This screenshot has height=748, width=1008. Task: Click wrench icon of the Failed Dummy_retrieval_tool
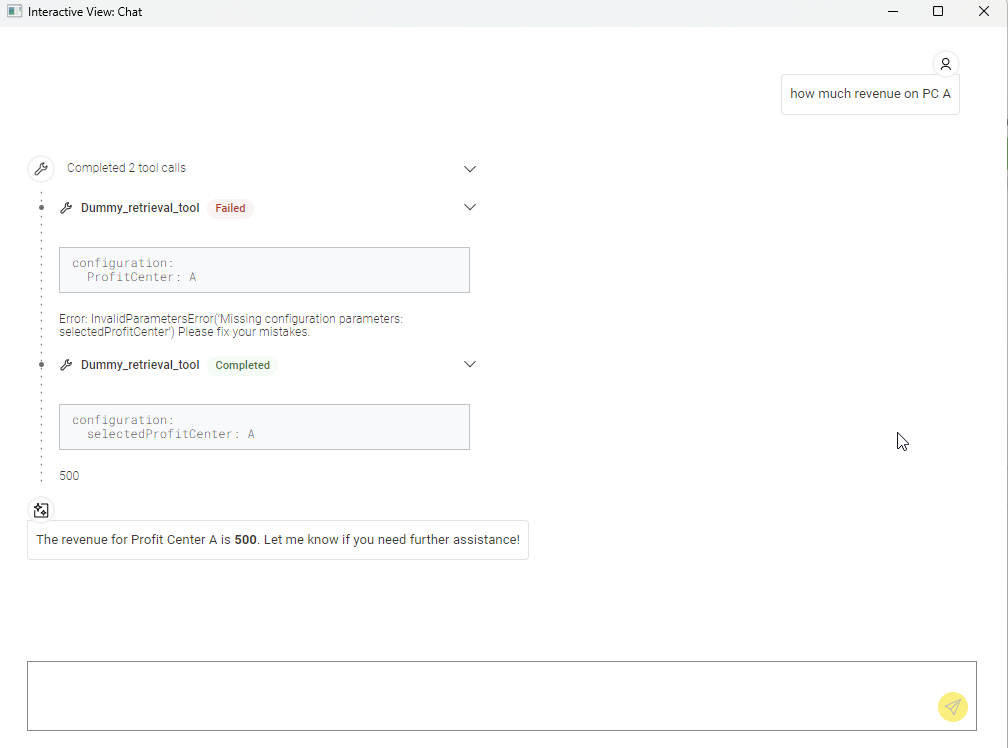coord(67,208)
